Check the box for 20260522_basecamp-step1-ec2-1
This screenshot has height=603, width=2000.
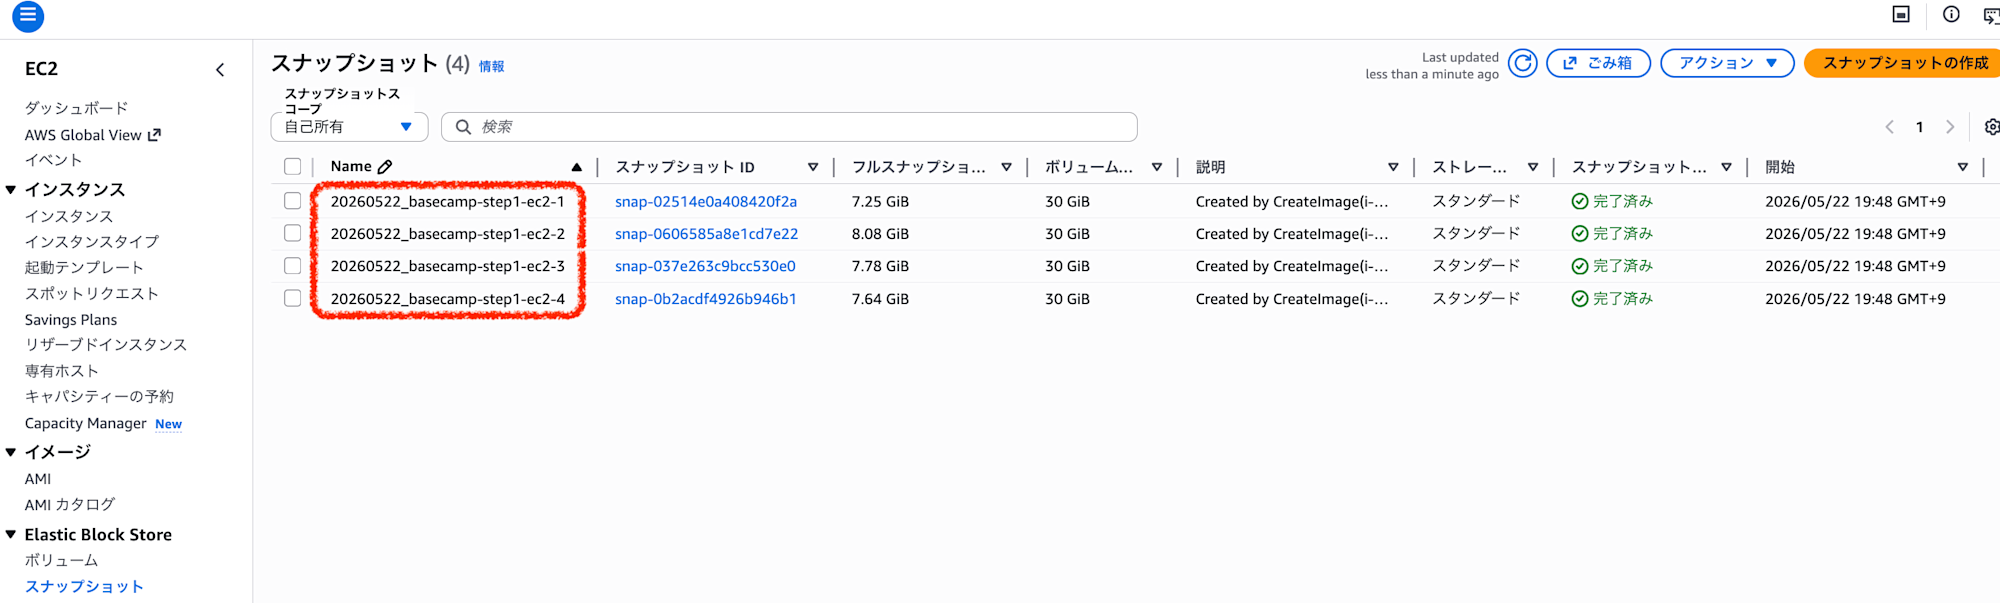[292, 201]
